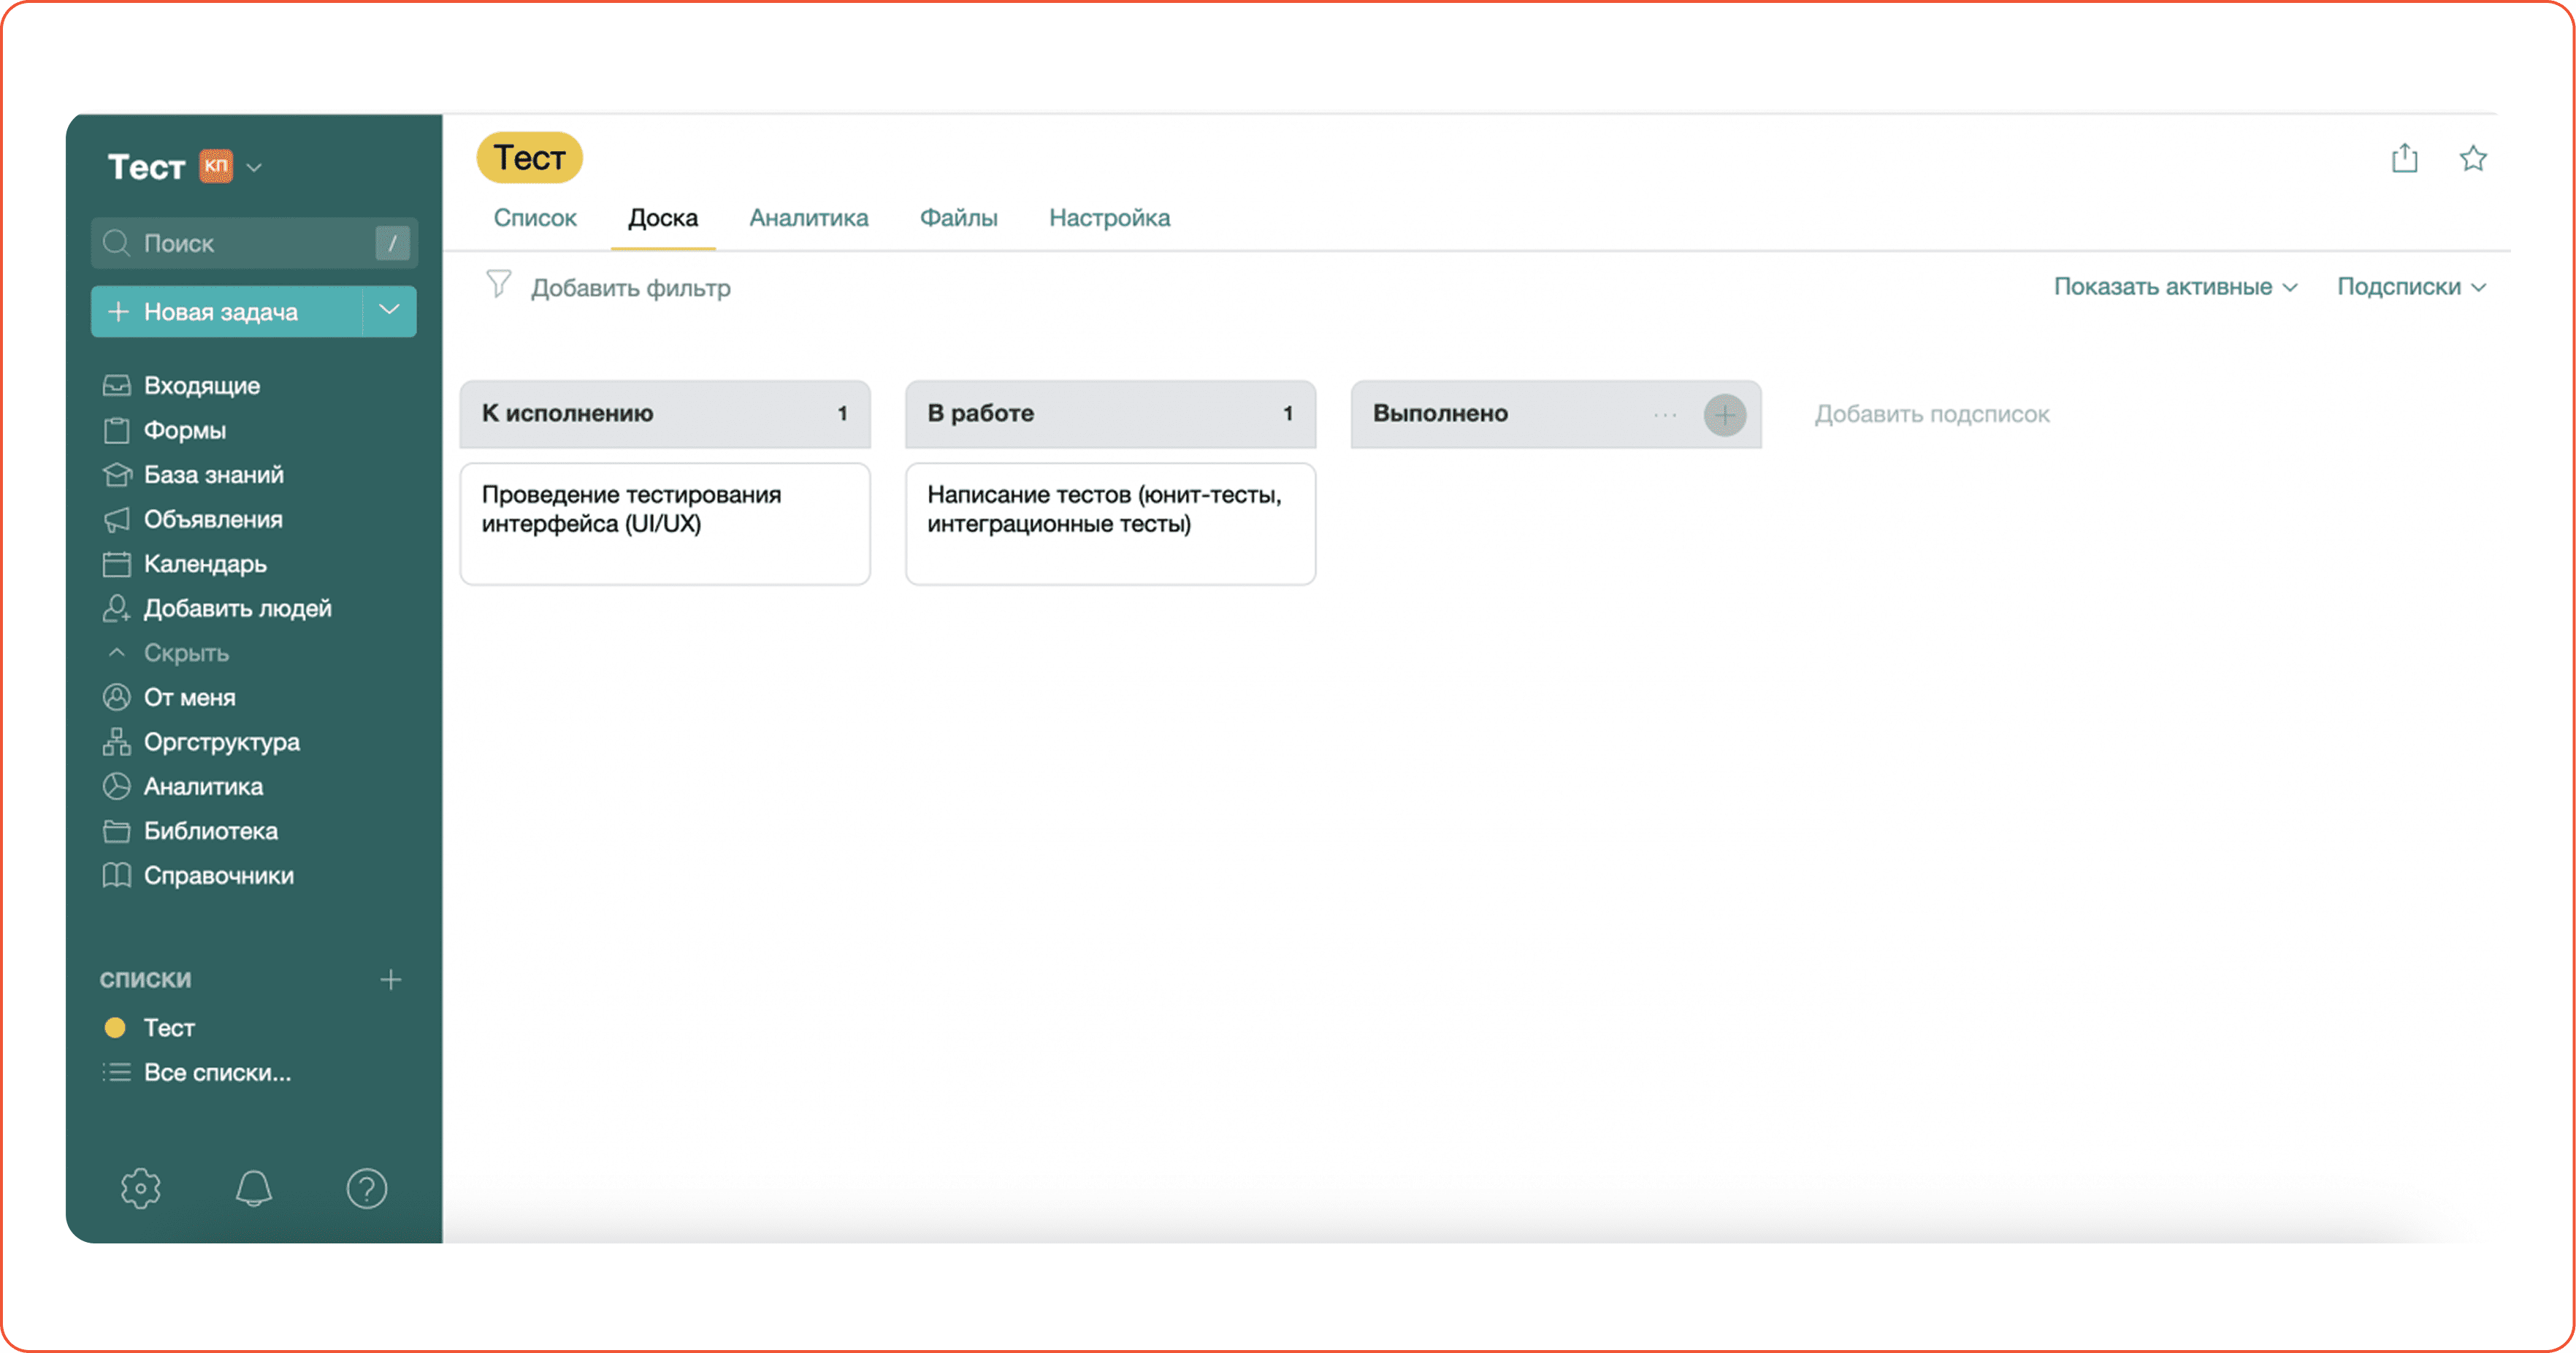Open the Оргструктура hierarchy icon
Viewport: 2576px width, 1353px height.
coord(116,742)
